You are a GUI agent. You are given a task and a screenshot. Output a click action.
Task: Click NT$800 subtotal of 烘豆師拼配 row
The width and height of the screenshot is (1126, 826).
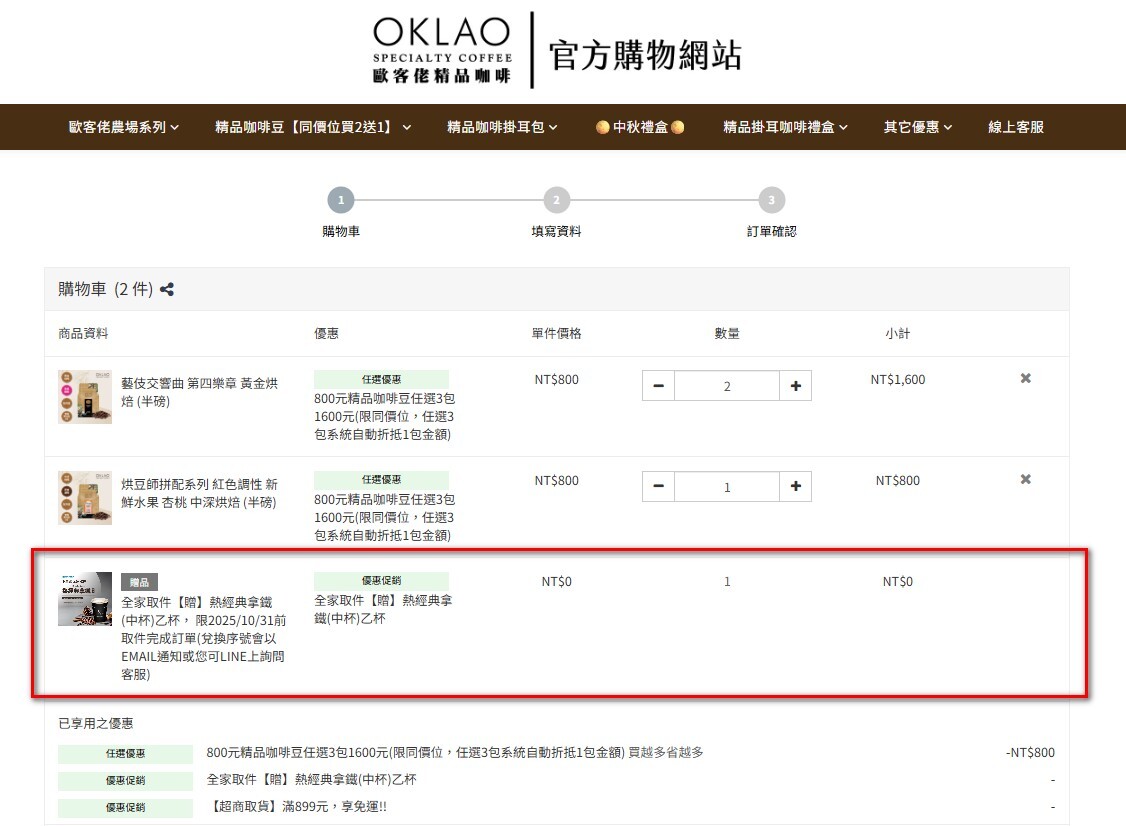(898, 481)
